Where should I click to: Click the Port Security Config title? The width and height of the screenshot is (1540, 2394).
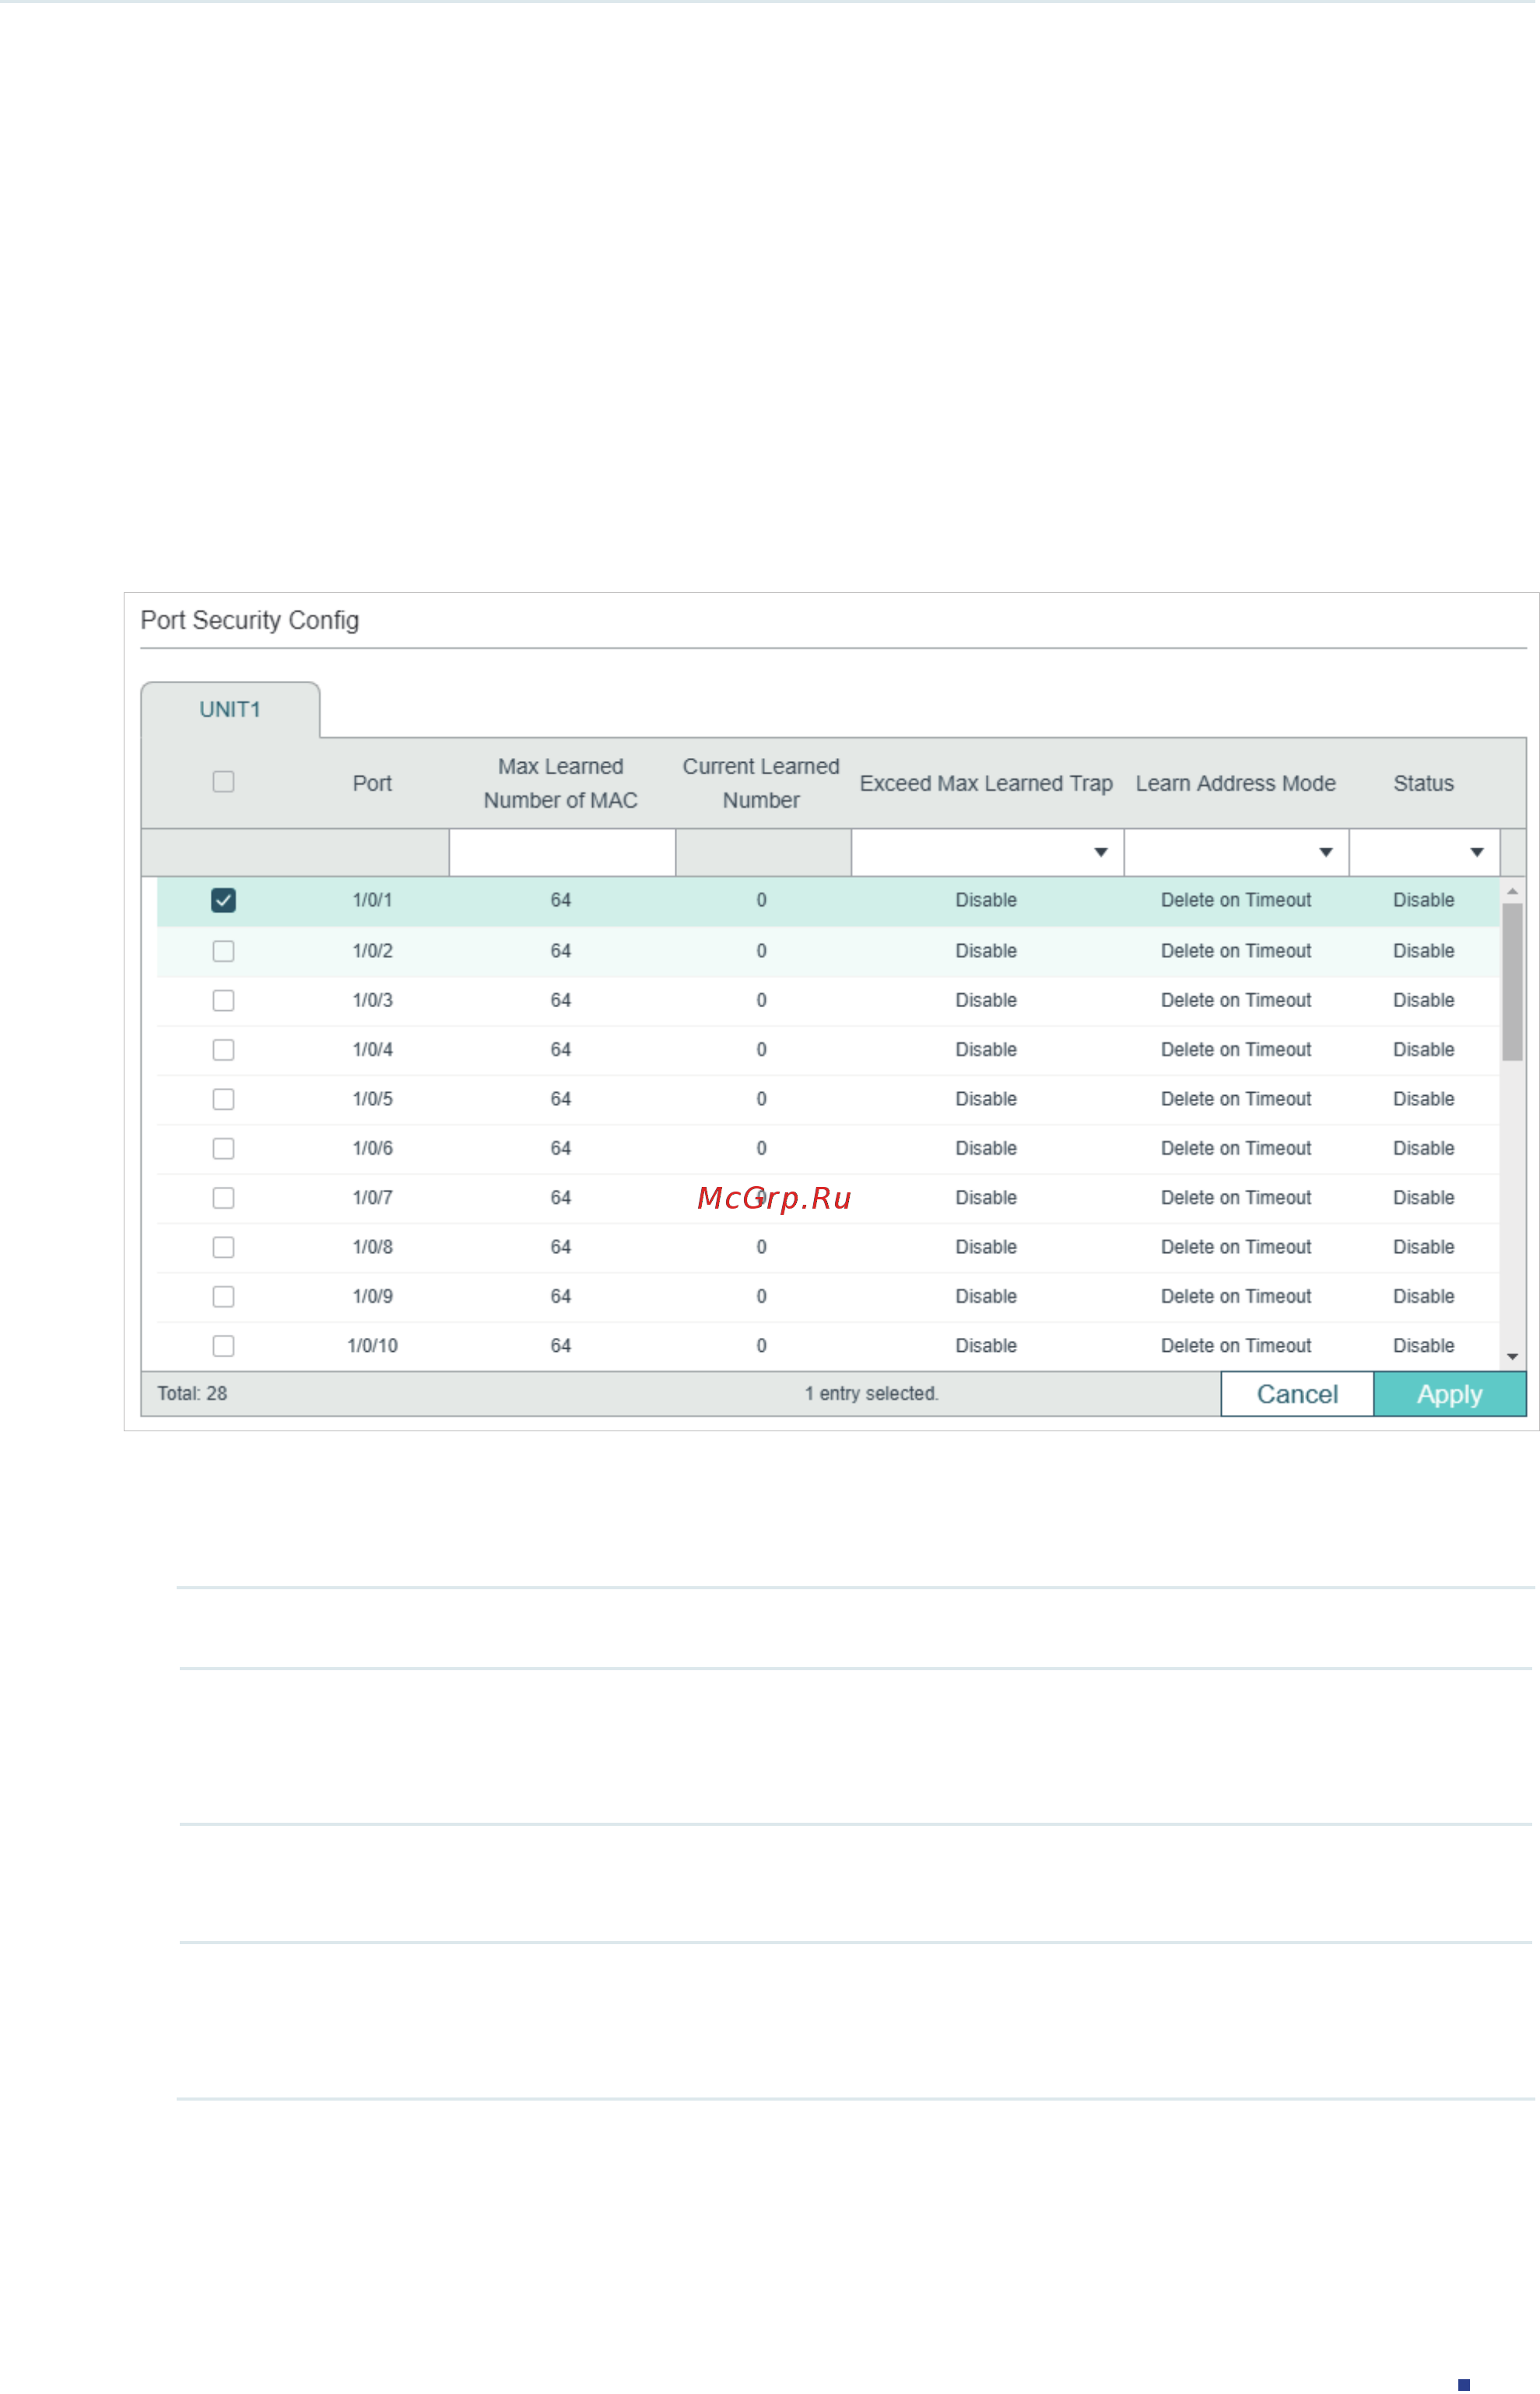[250, 621]
